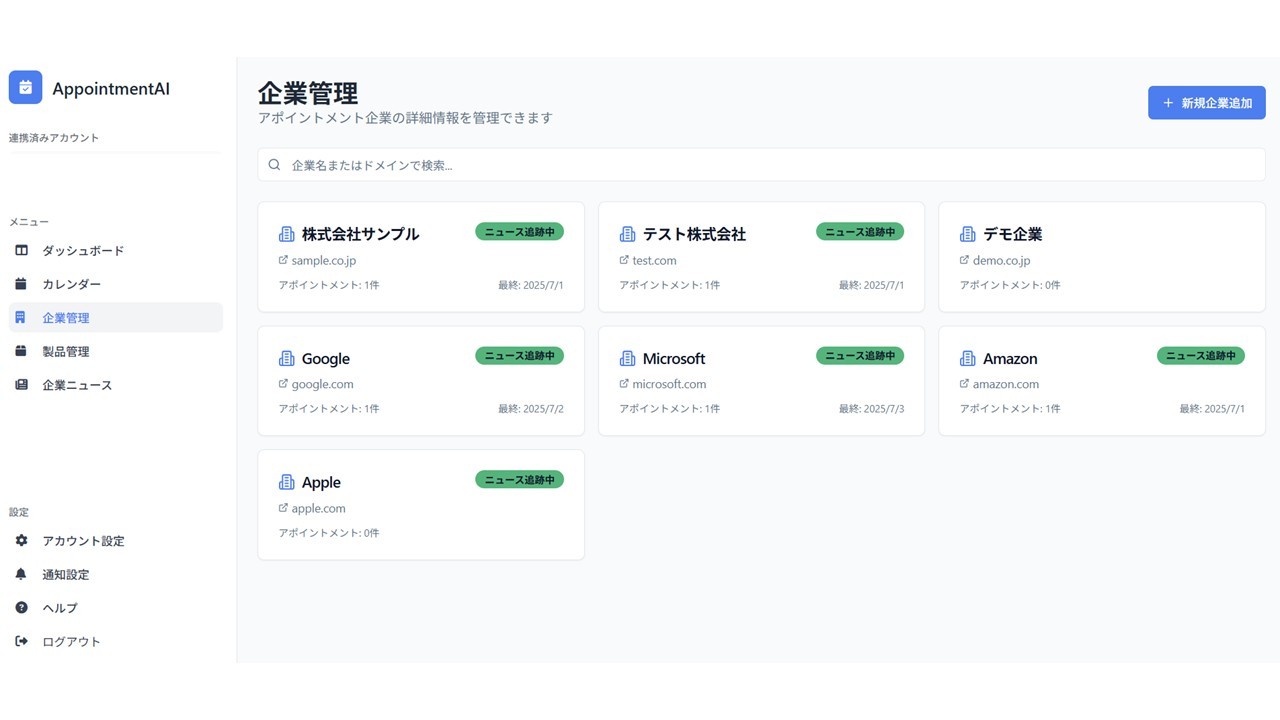
Task: Click external link icon next to microsoft.com
Action: [x=624, y=384]
